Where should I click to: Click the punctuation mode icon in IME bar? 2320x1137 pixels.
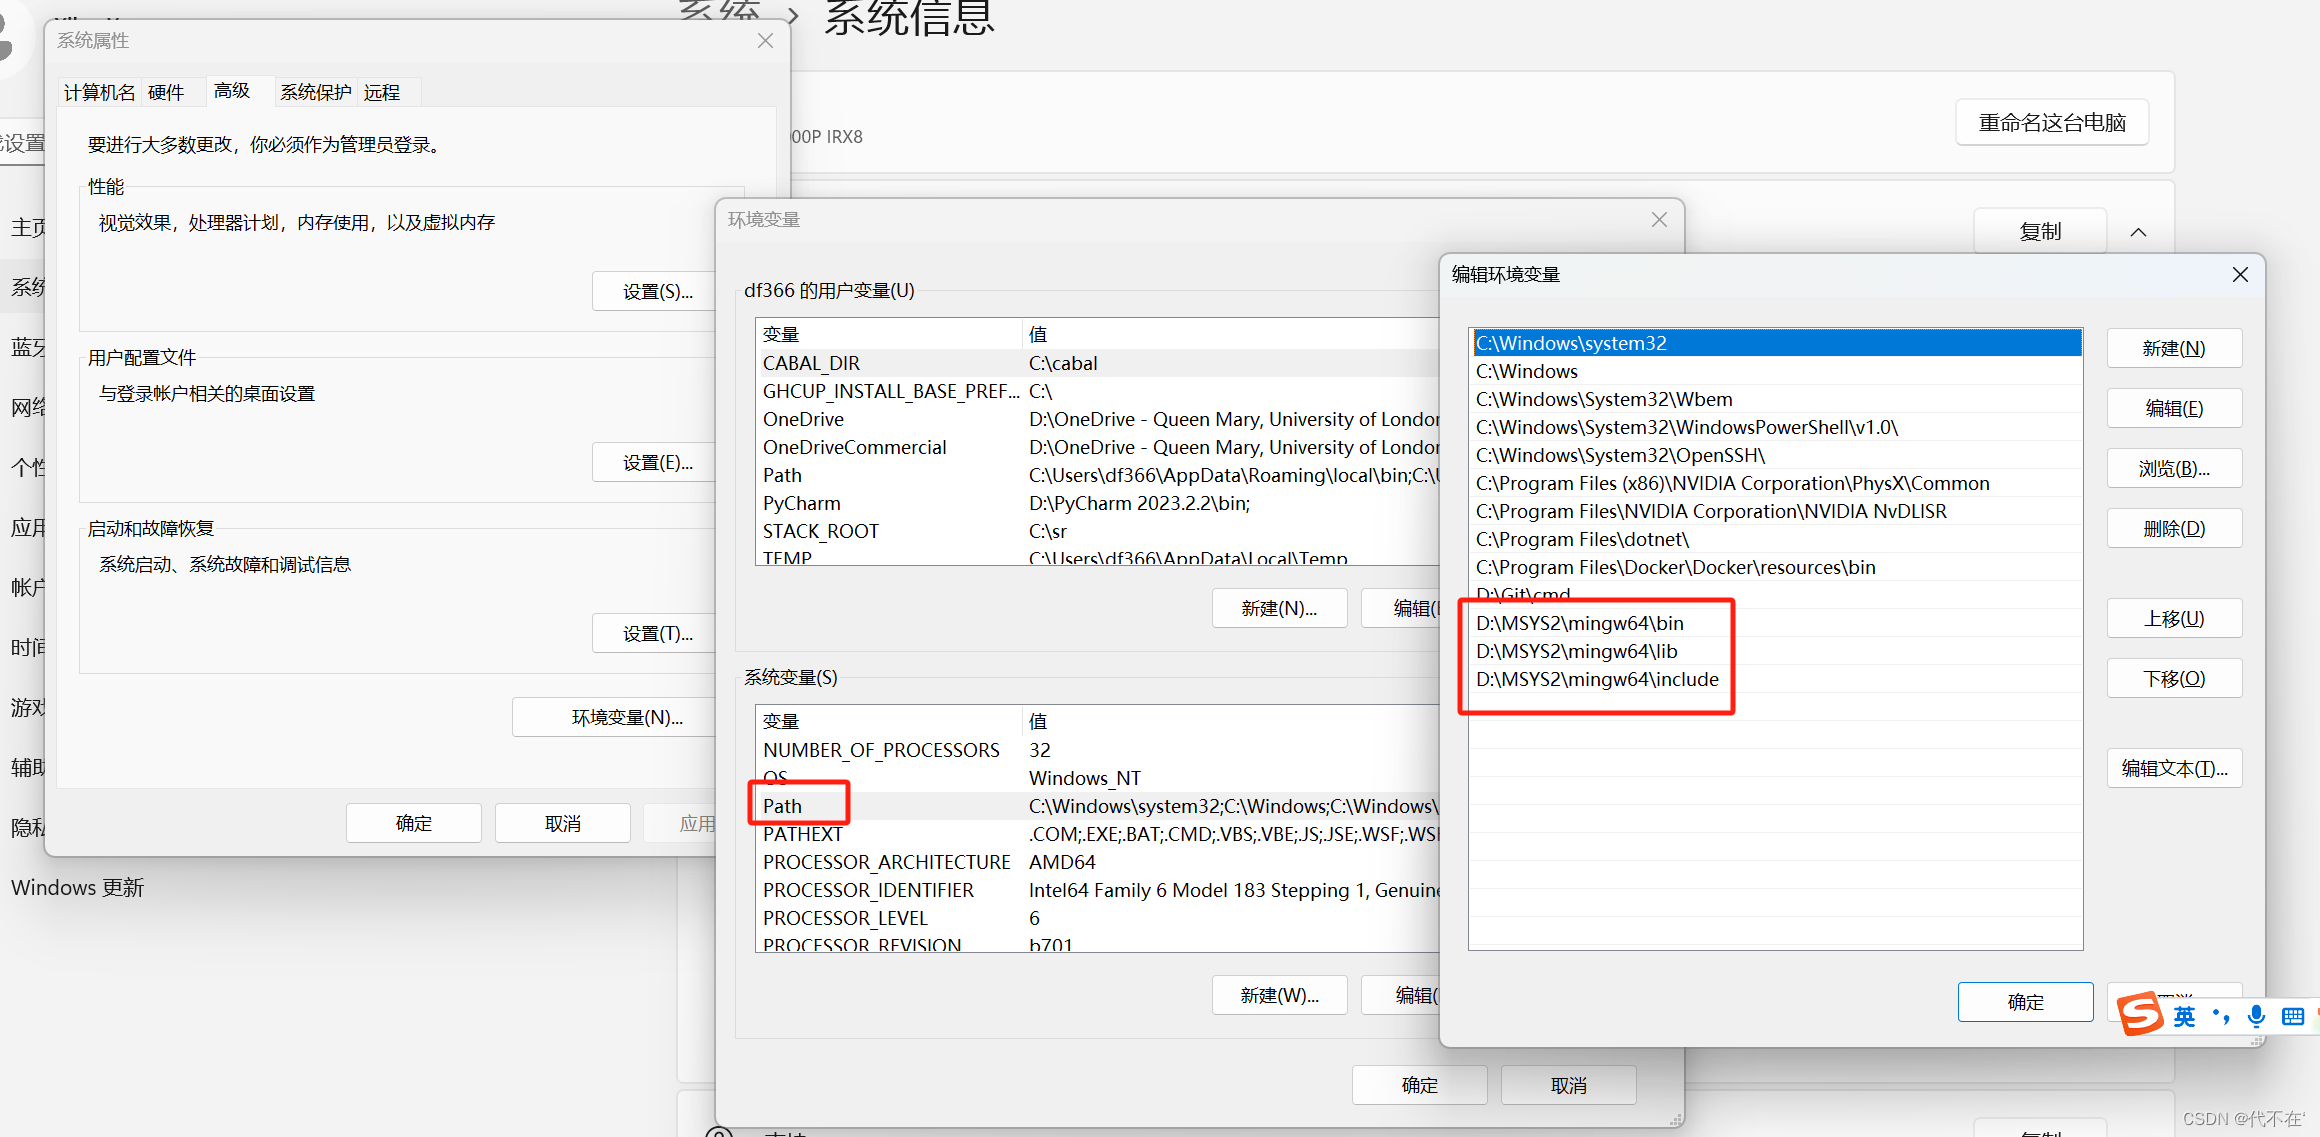point(2221,1017)
